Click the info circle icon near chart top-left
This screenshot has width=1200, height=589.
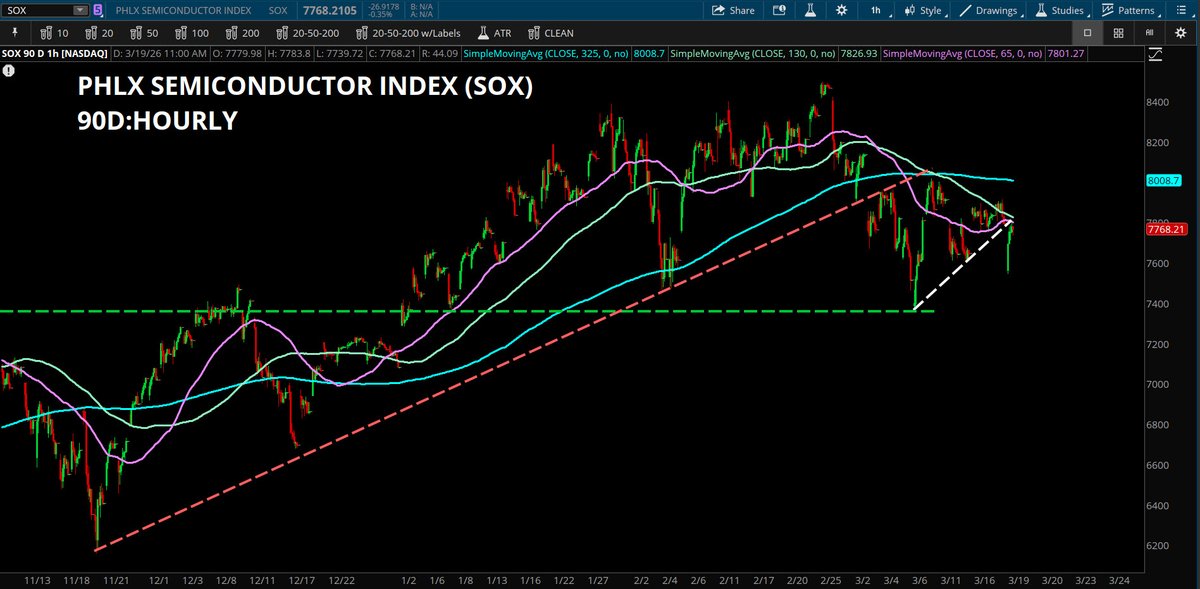(8, 71)
